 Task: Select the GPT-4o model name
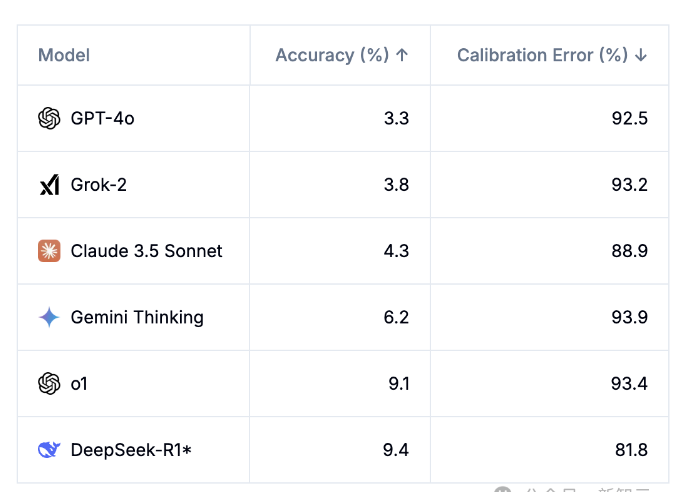(102, 118)
